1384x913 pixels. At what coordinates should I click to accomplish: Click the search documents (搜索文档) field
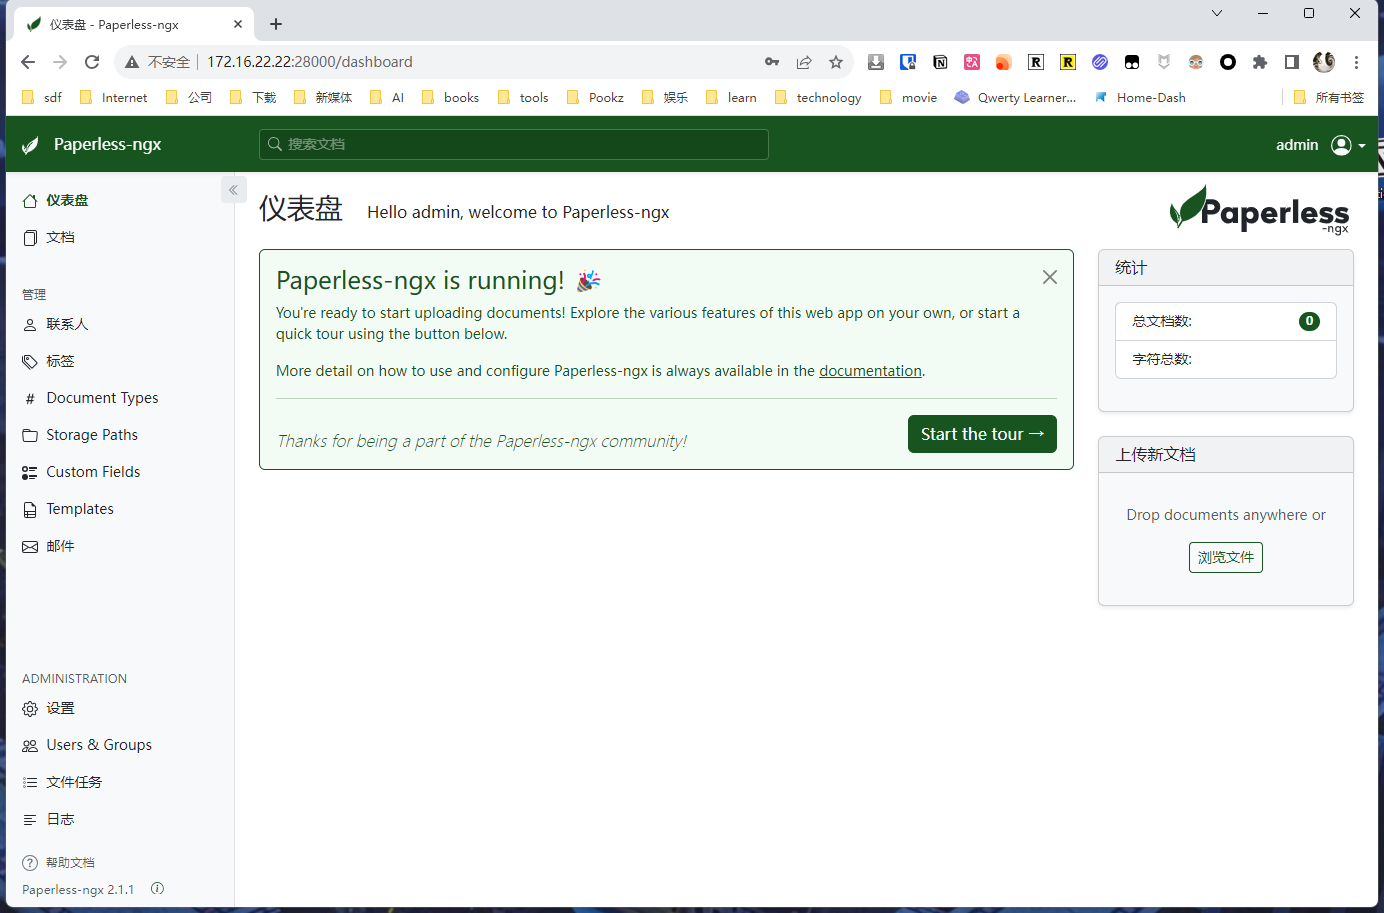[514, 145]
